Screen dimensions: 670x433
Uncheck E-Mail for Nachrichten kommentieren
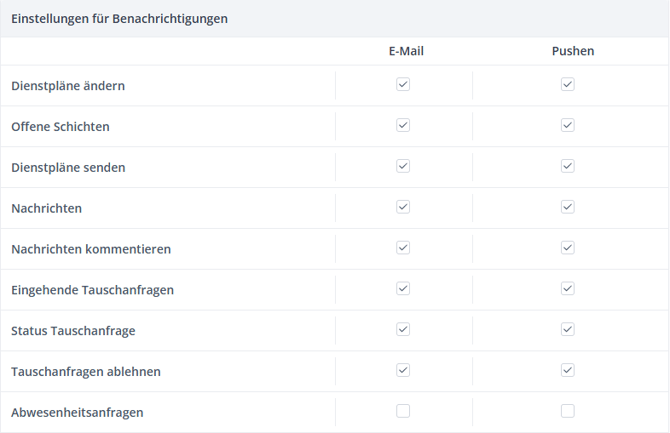tap(403, 247)
